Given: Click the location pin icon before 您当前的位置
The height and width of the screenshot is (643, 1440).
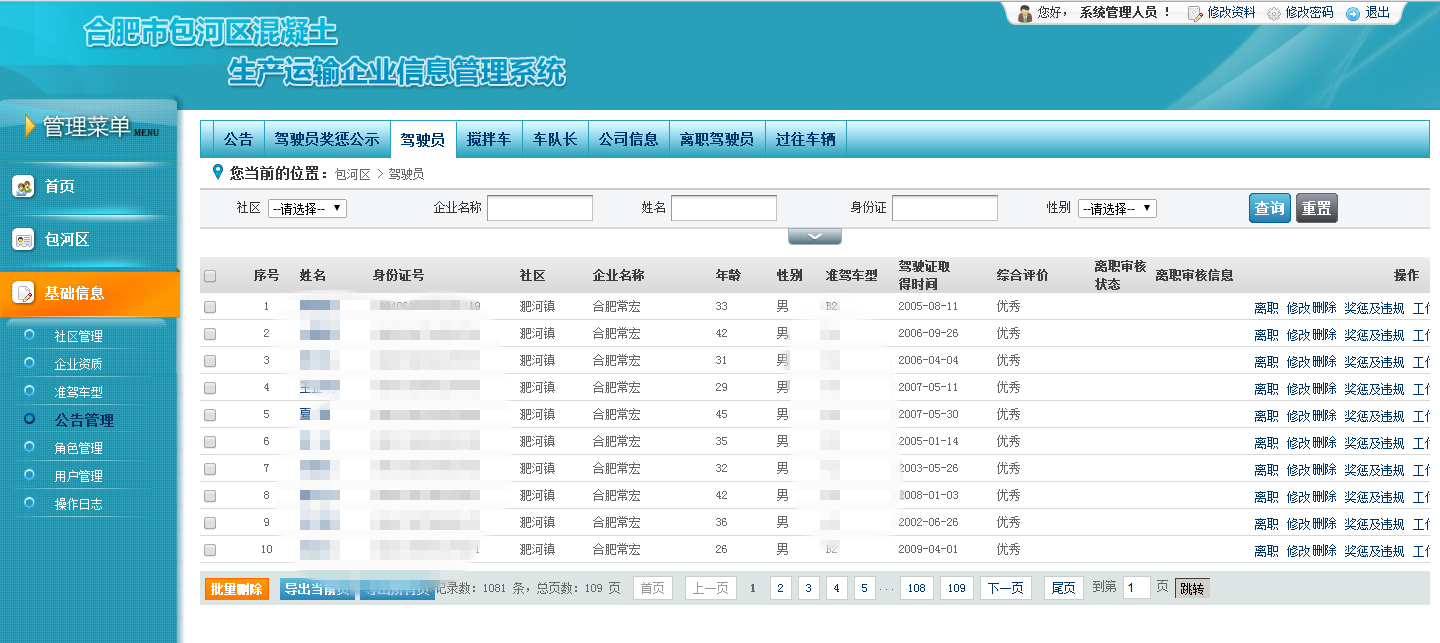Looking at the screenshot, I should click(218, 172).
